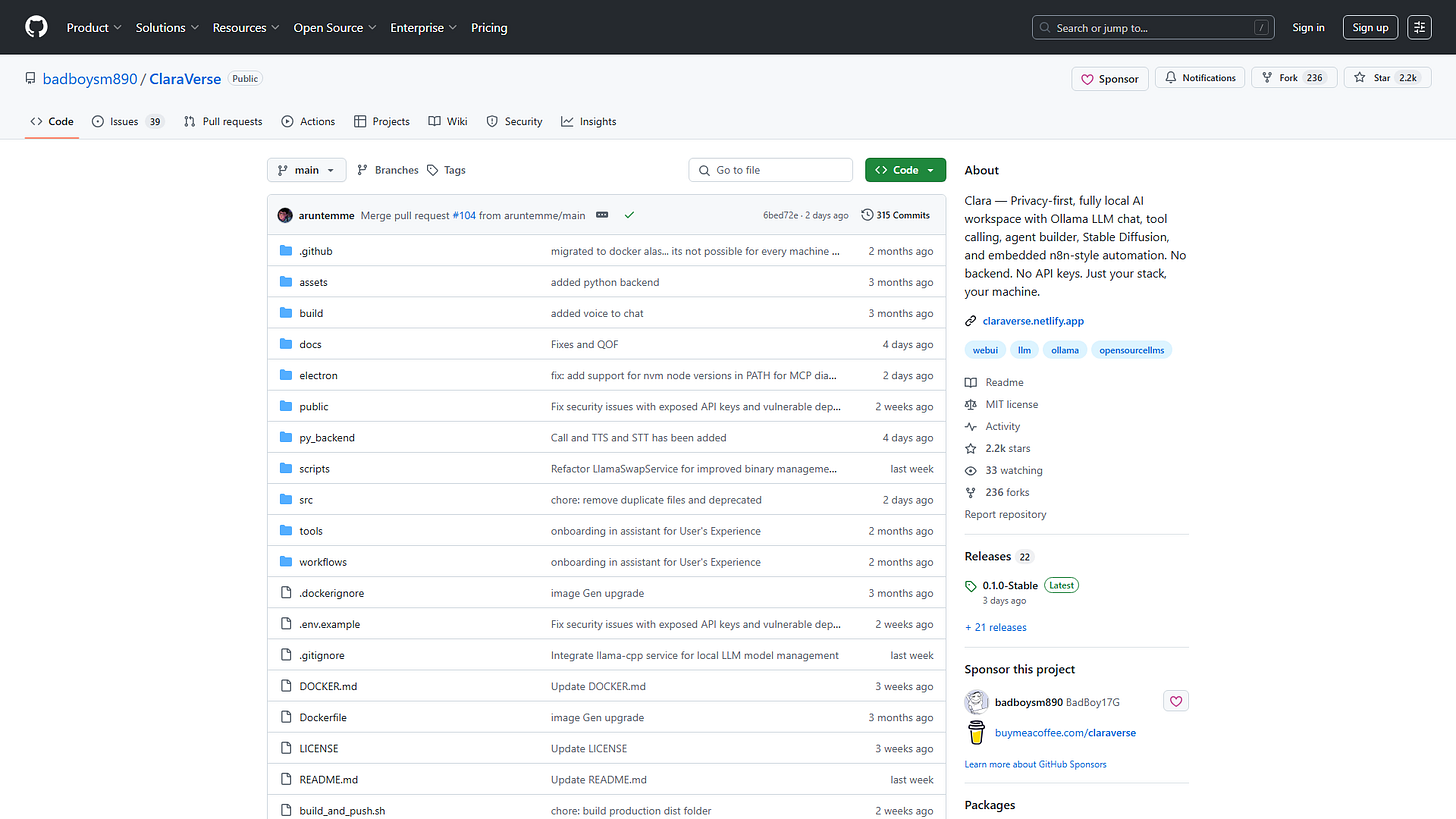Switch to the Pull requests tab
This screenshot has width=1456, height=819.
coord(223,121)
